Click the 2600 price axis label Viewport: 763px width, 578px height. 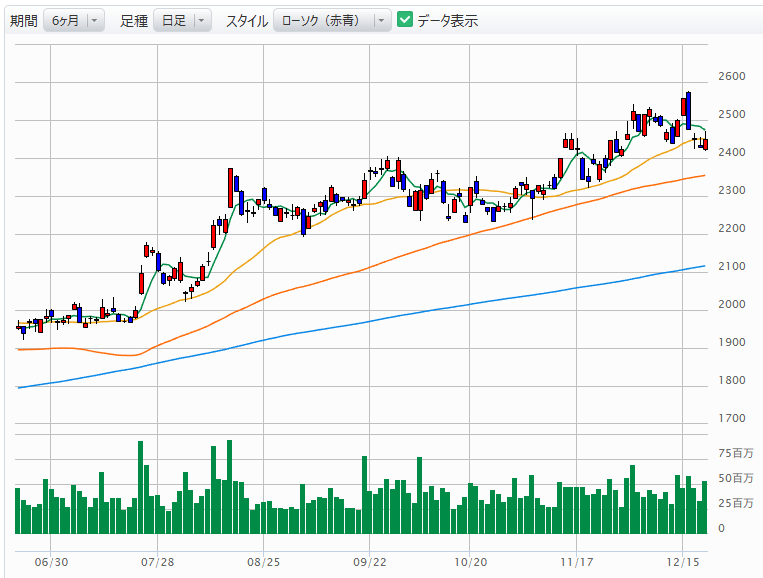coord(731,77)
